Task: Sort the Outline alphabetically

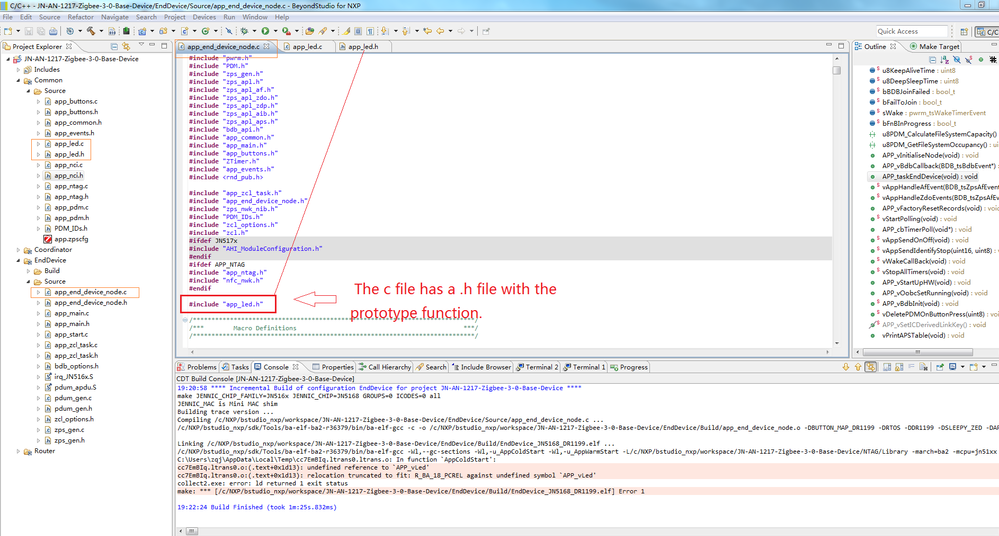Action: 944,59
